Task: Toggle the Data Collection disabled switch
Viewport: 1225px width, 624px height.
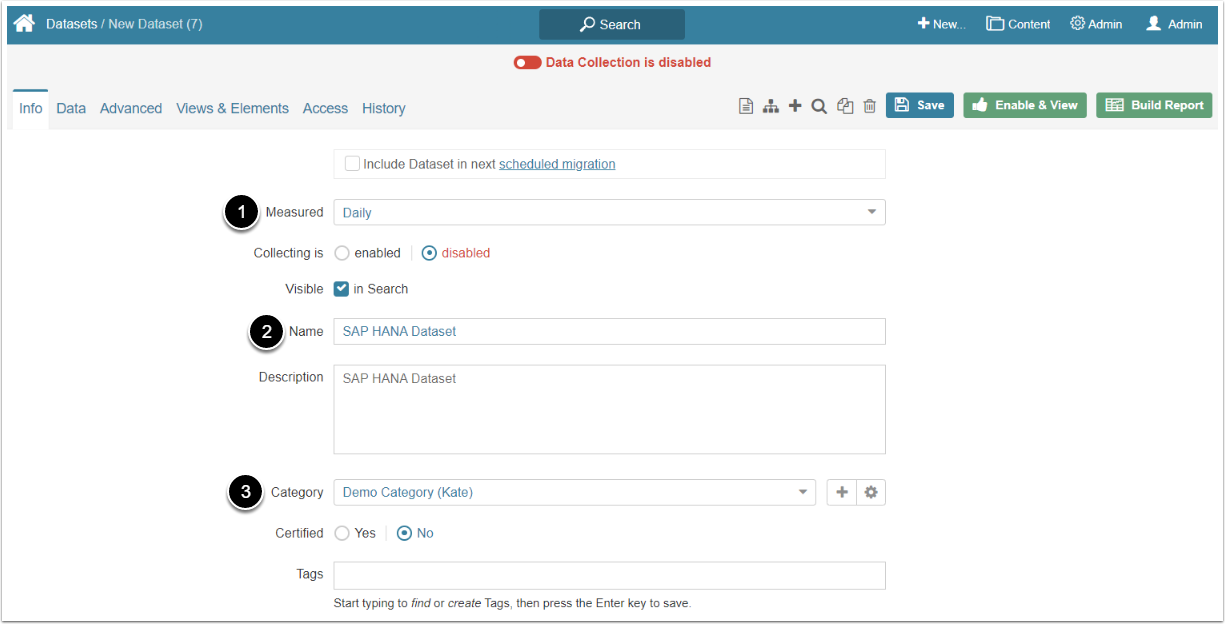Action: coord(527,62)
